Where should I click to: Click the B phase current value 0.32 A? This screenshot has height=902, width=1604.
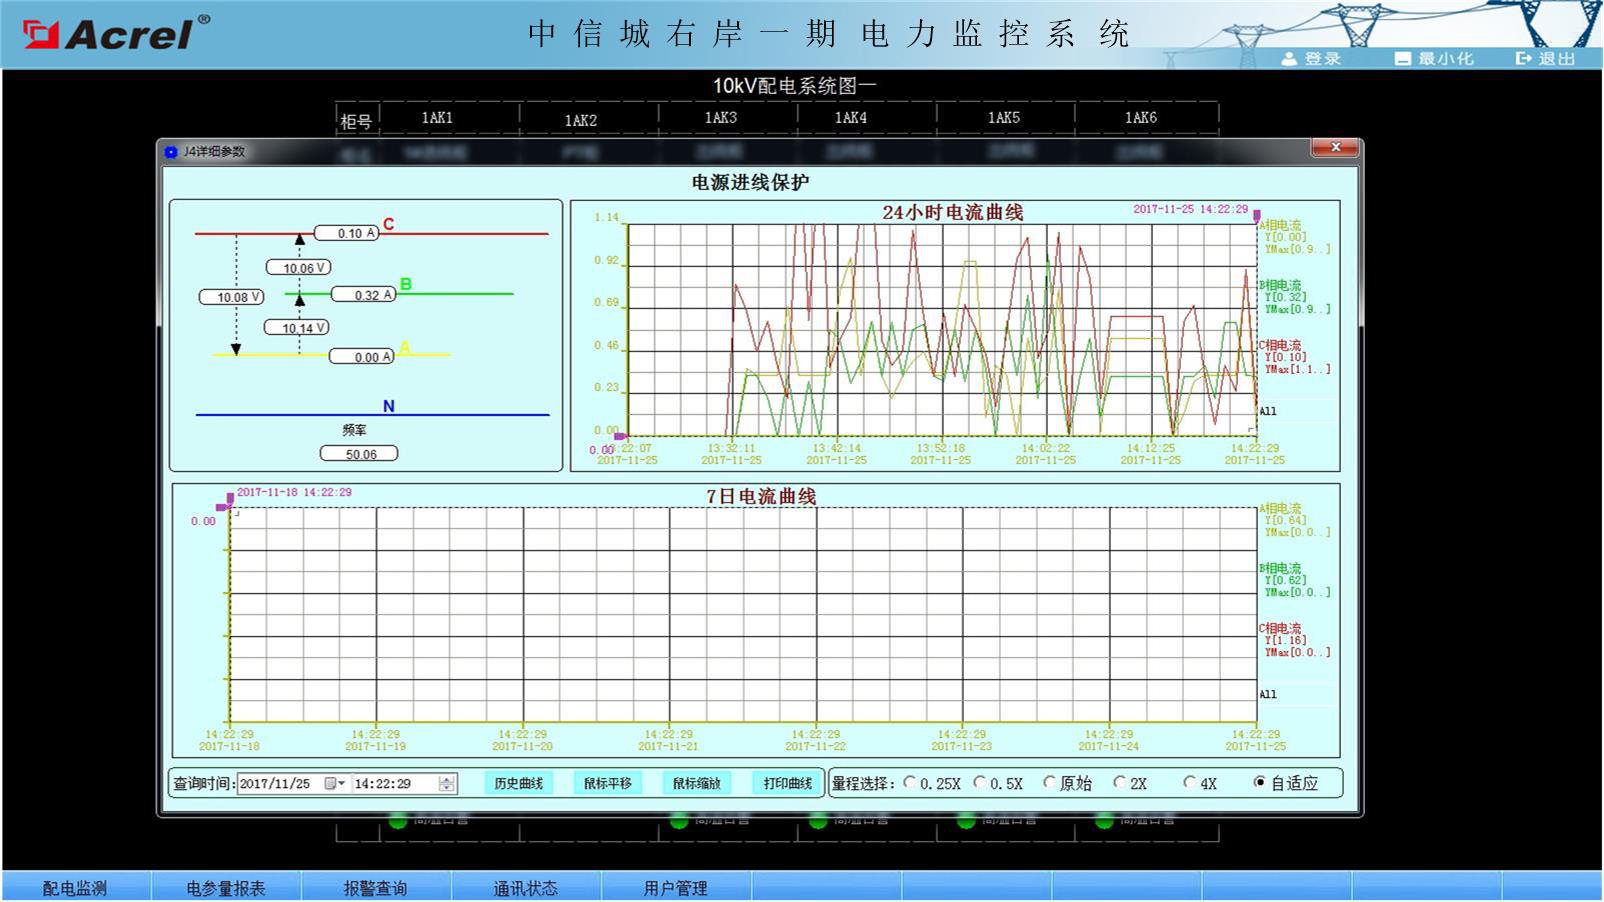[363, 295]
